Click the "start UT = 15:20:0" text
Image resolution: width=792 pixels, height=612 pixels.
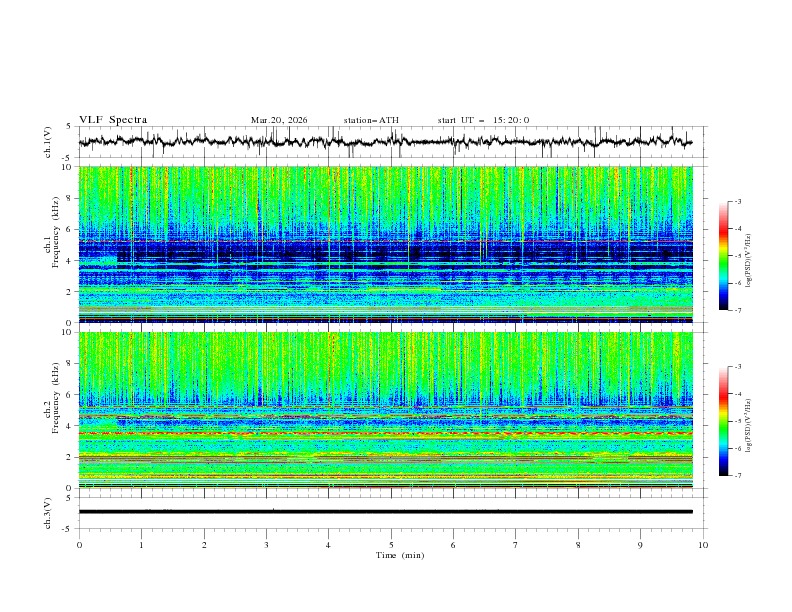(x=483, y=120)
